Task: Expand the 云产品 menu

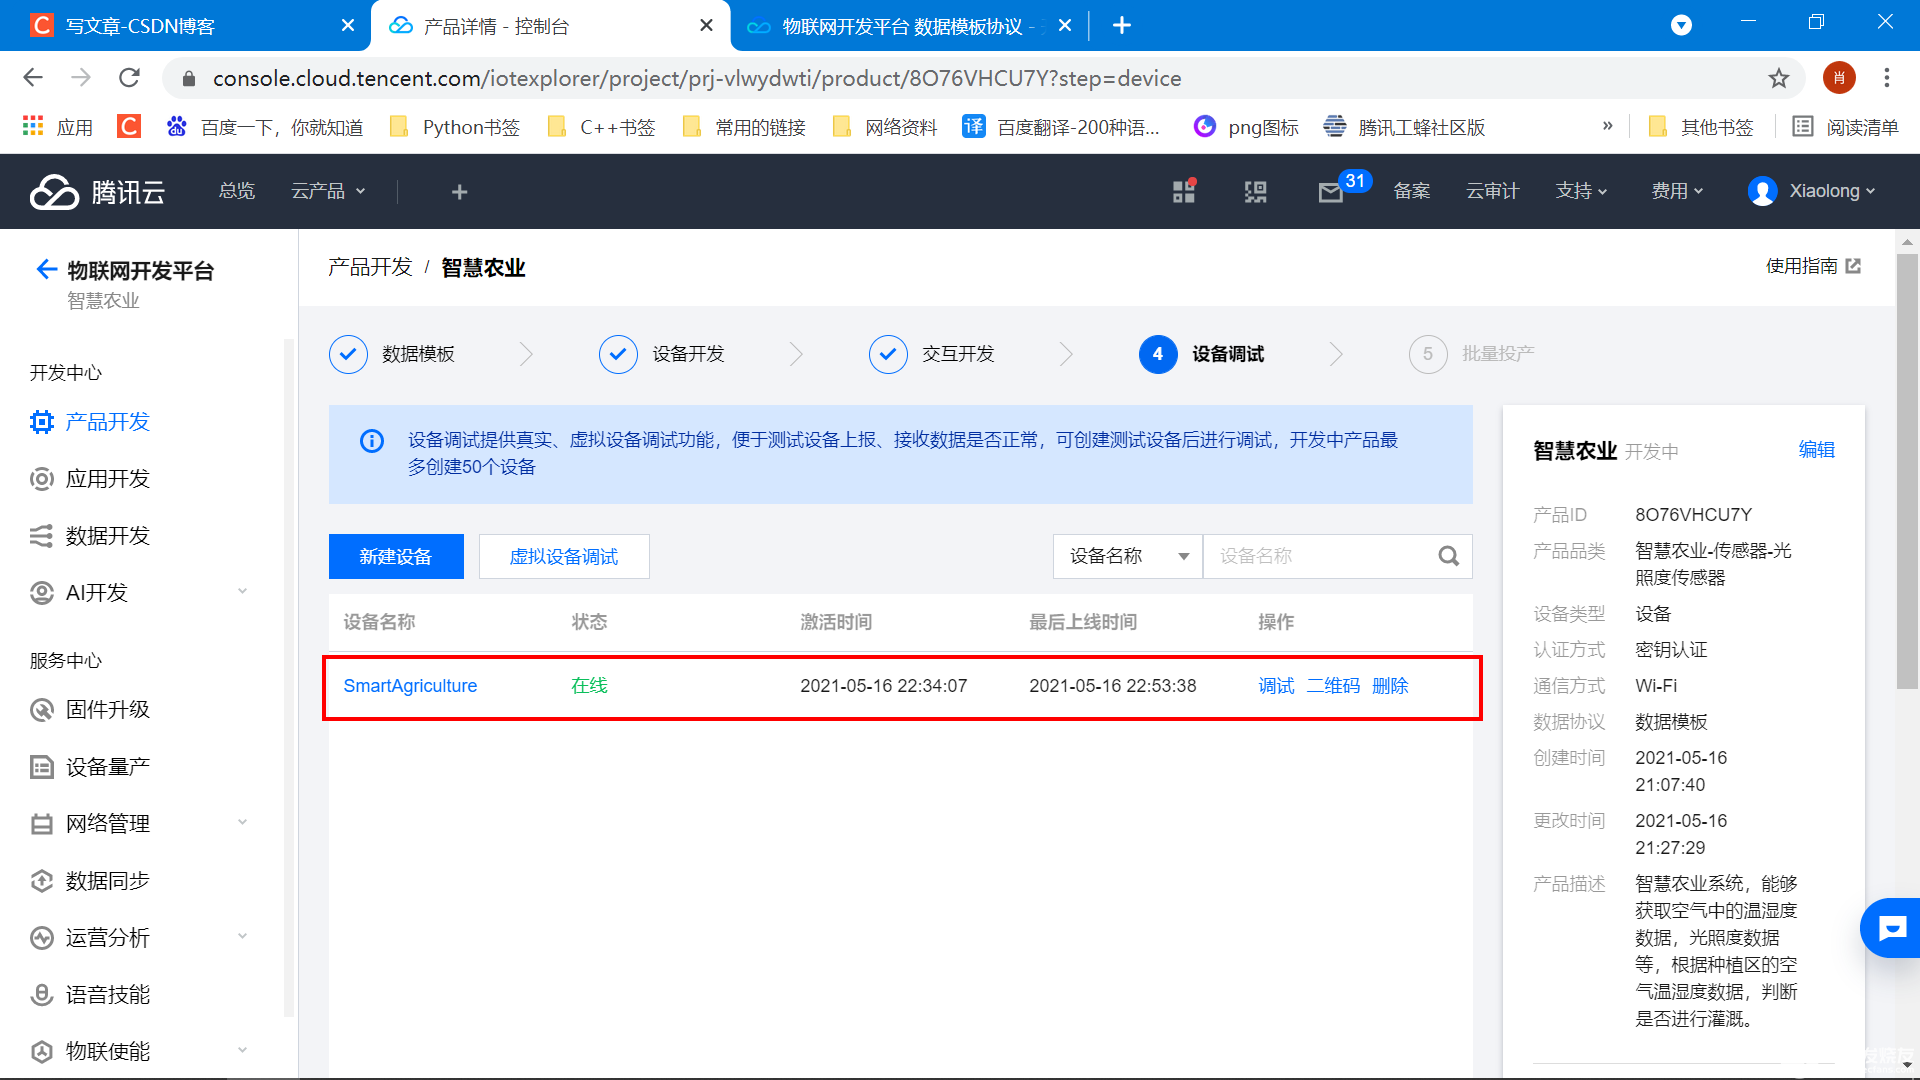Action: point(328,191)
